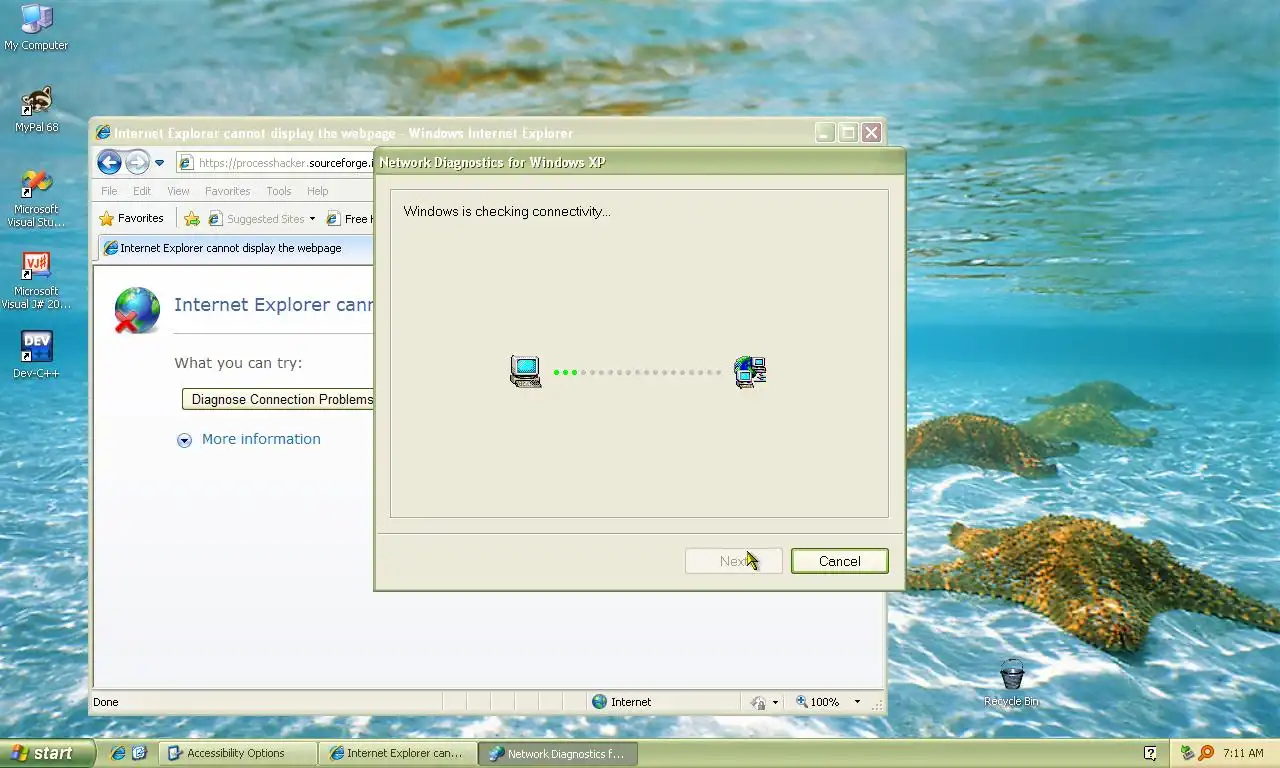Image resolution: width=1280 pixels, height=768 pixels.
Task: Open the recent pages dropdown arrow
Action: 159,163
